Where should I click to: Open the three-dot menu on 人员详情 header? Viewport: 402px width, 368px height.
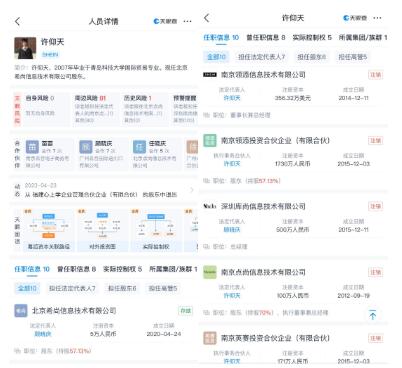click(187, 21)
